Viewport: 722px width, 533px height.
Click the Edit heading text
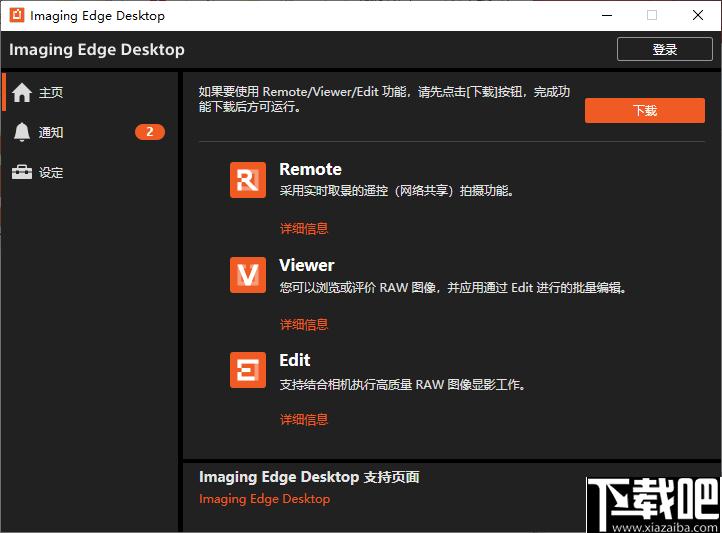[295, 360]
